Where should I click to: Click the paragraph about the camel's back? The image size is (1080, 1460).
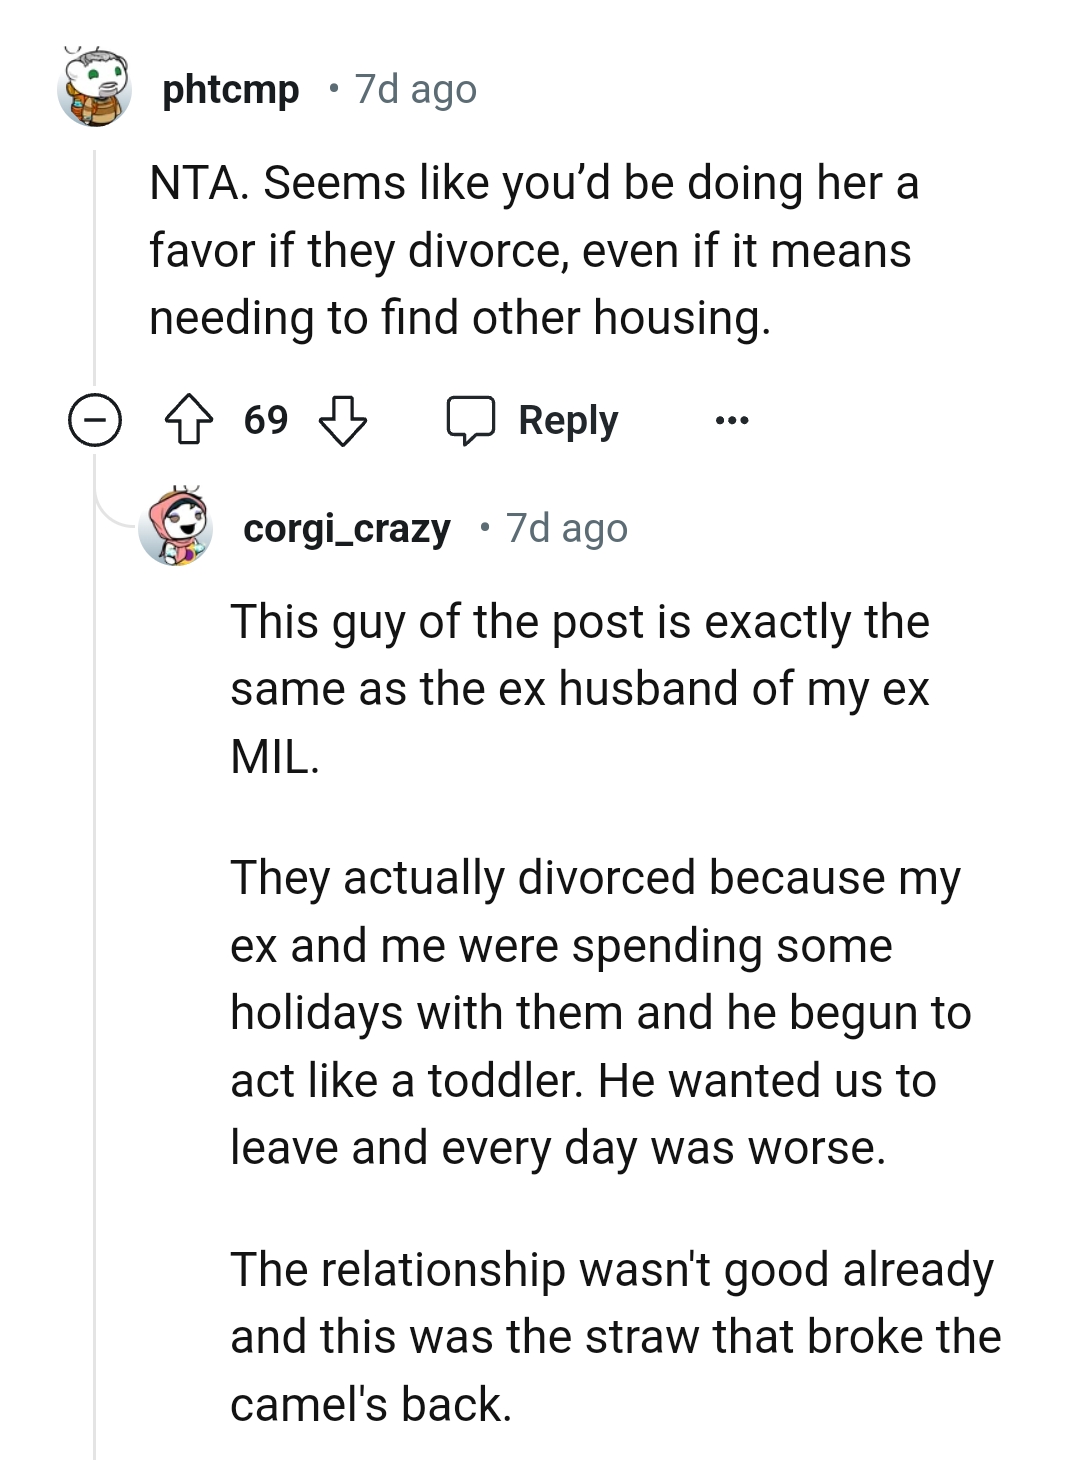pos(615,1336)
